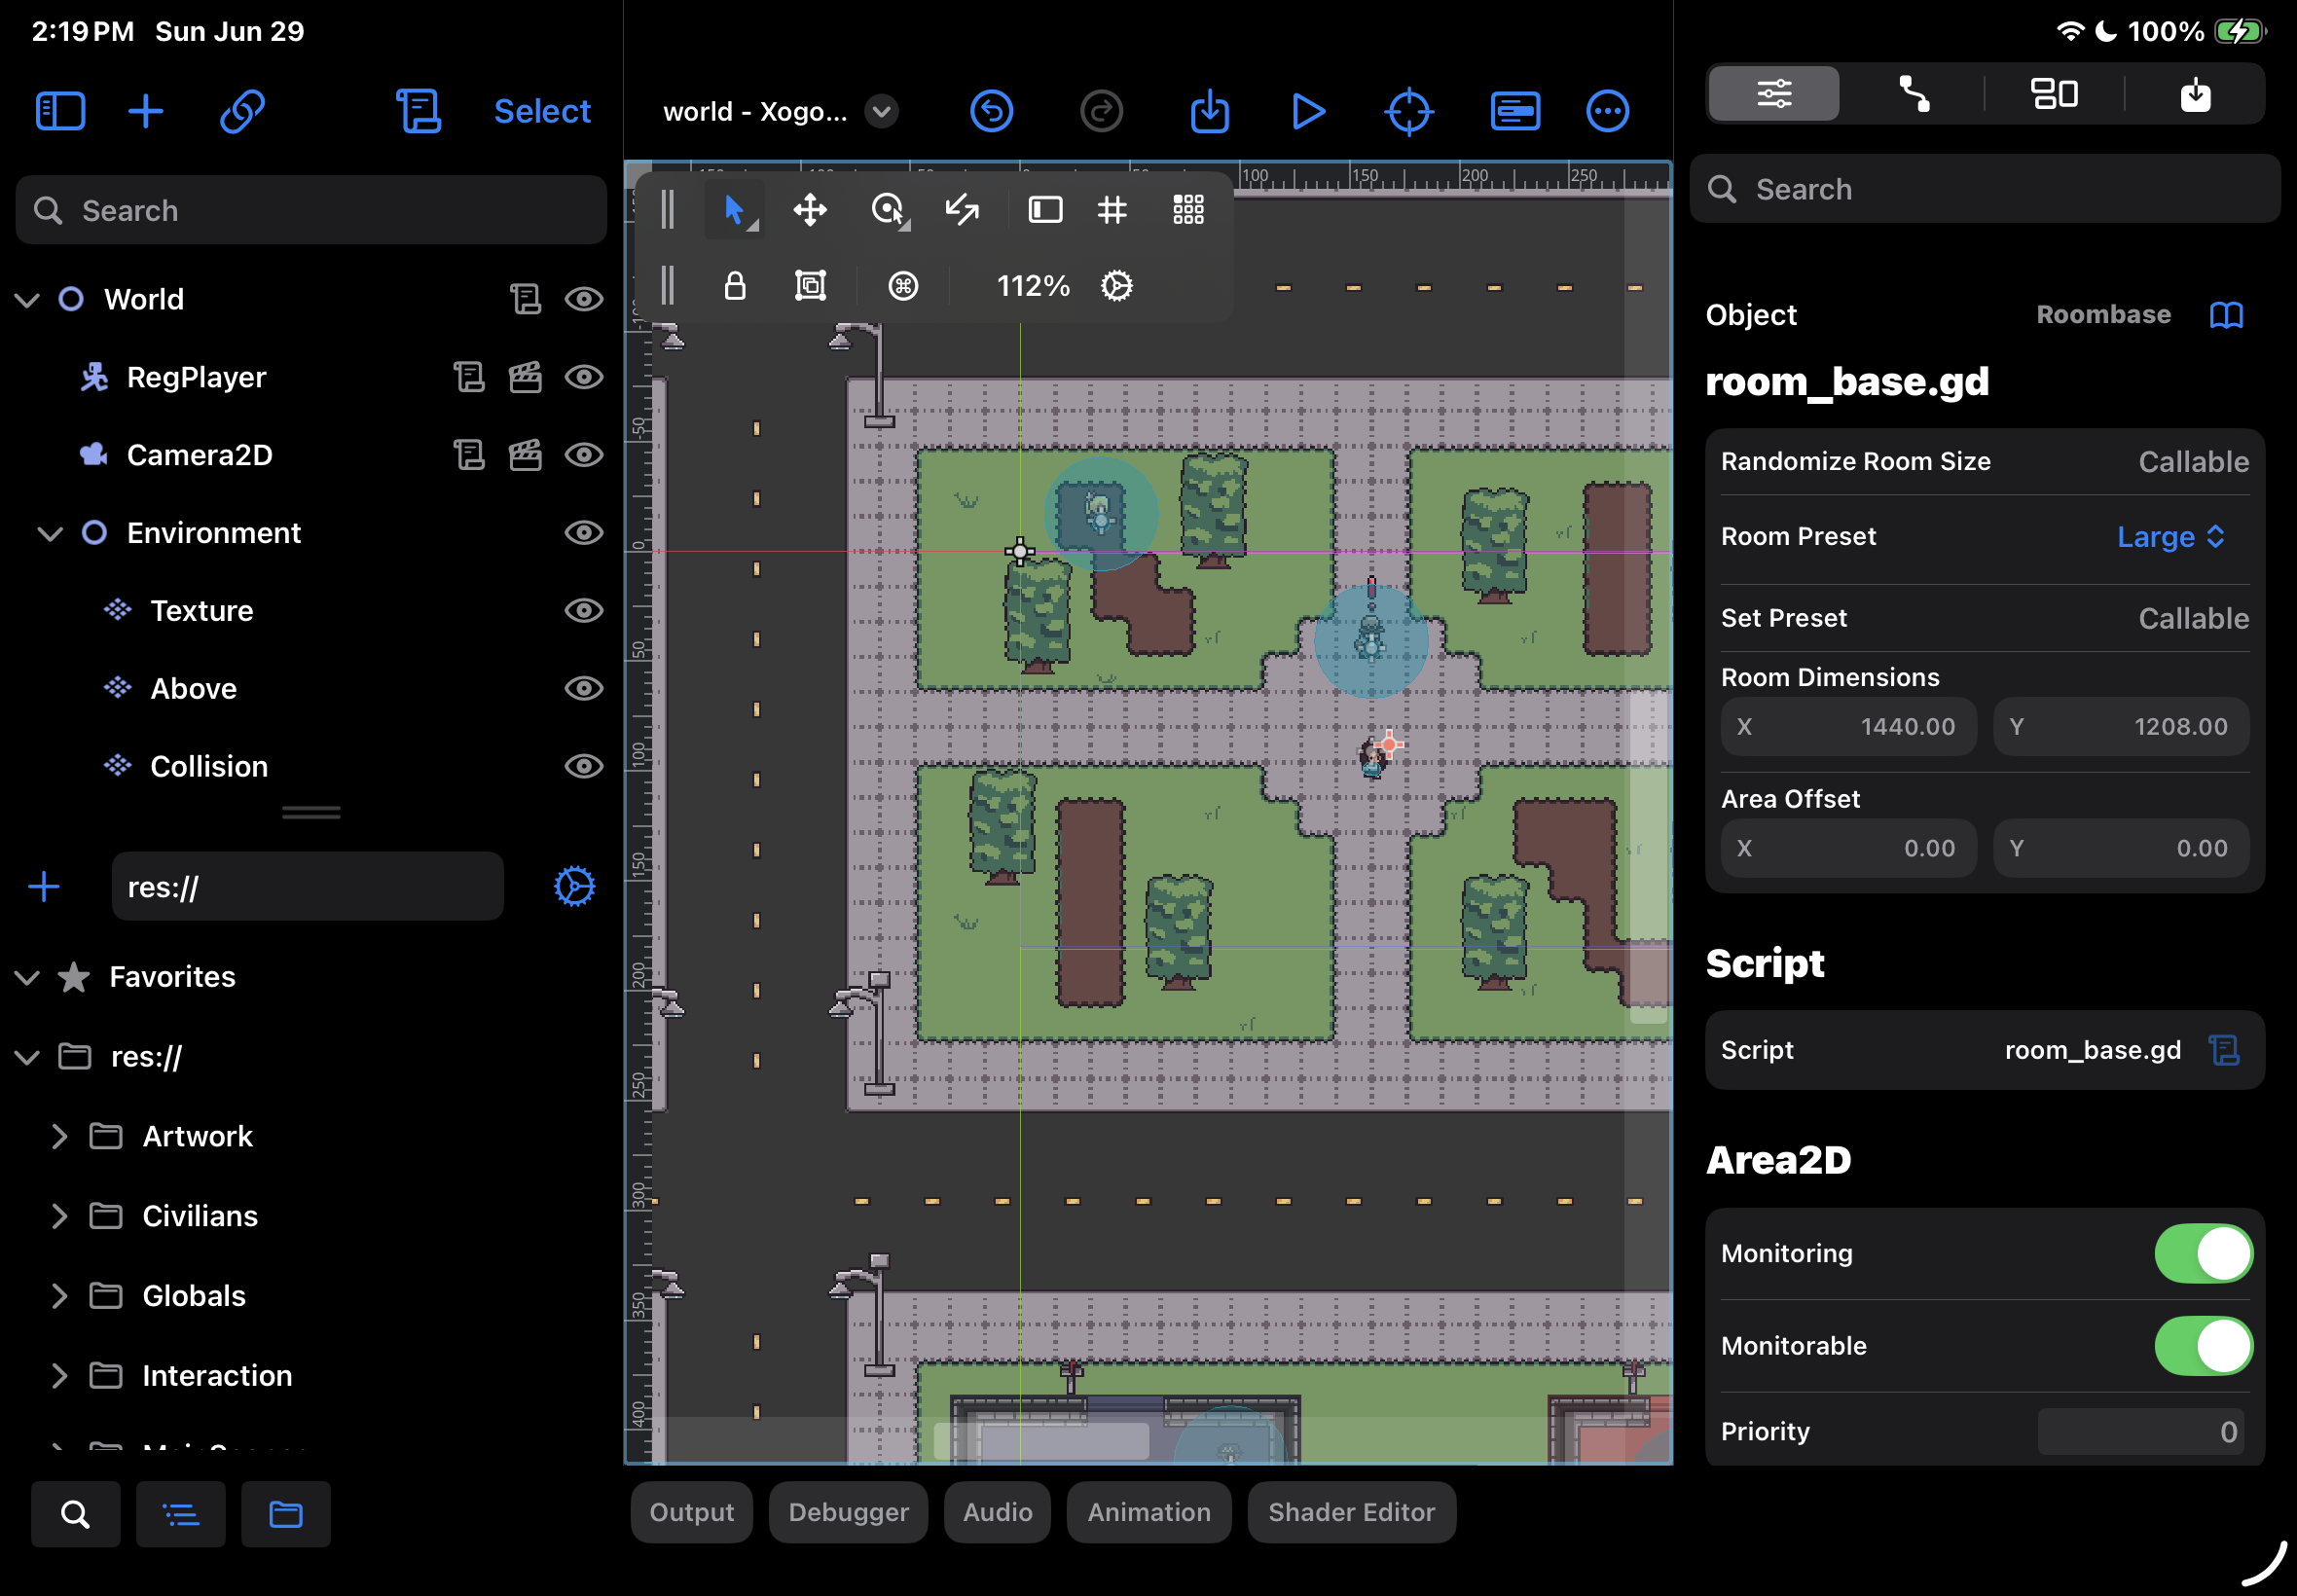Hide the Above layer
The height and width of the screenshot is (1596, 2297).
583,688
